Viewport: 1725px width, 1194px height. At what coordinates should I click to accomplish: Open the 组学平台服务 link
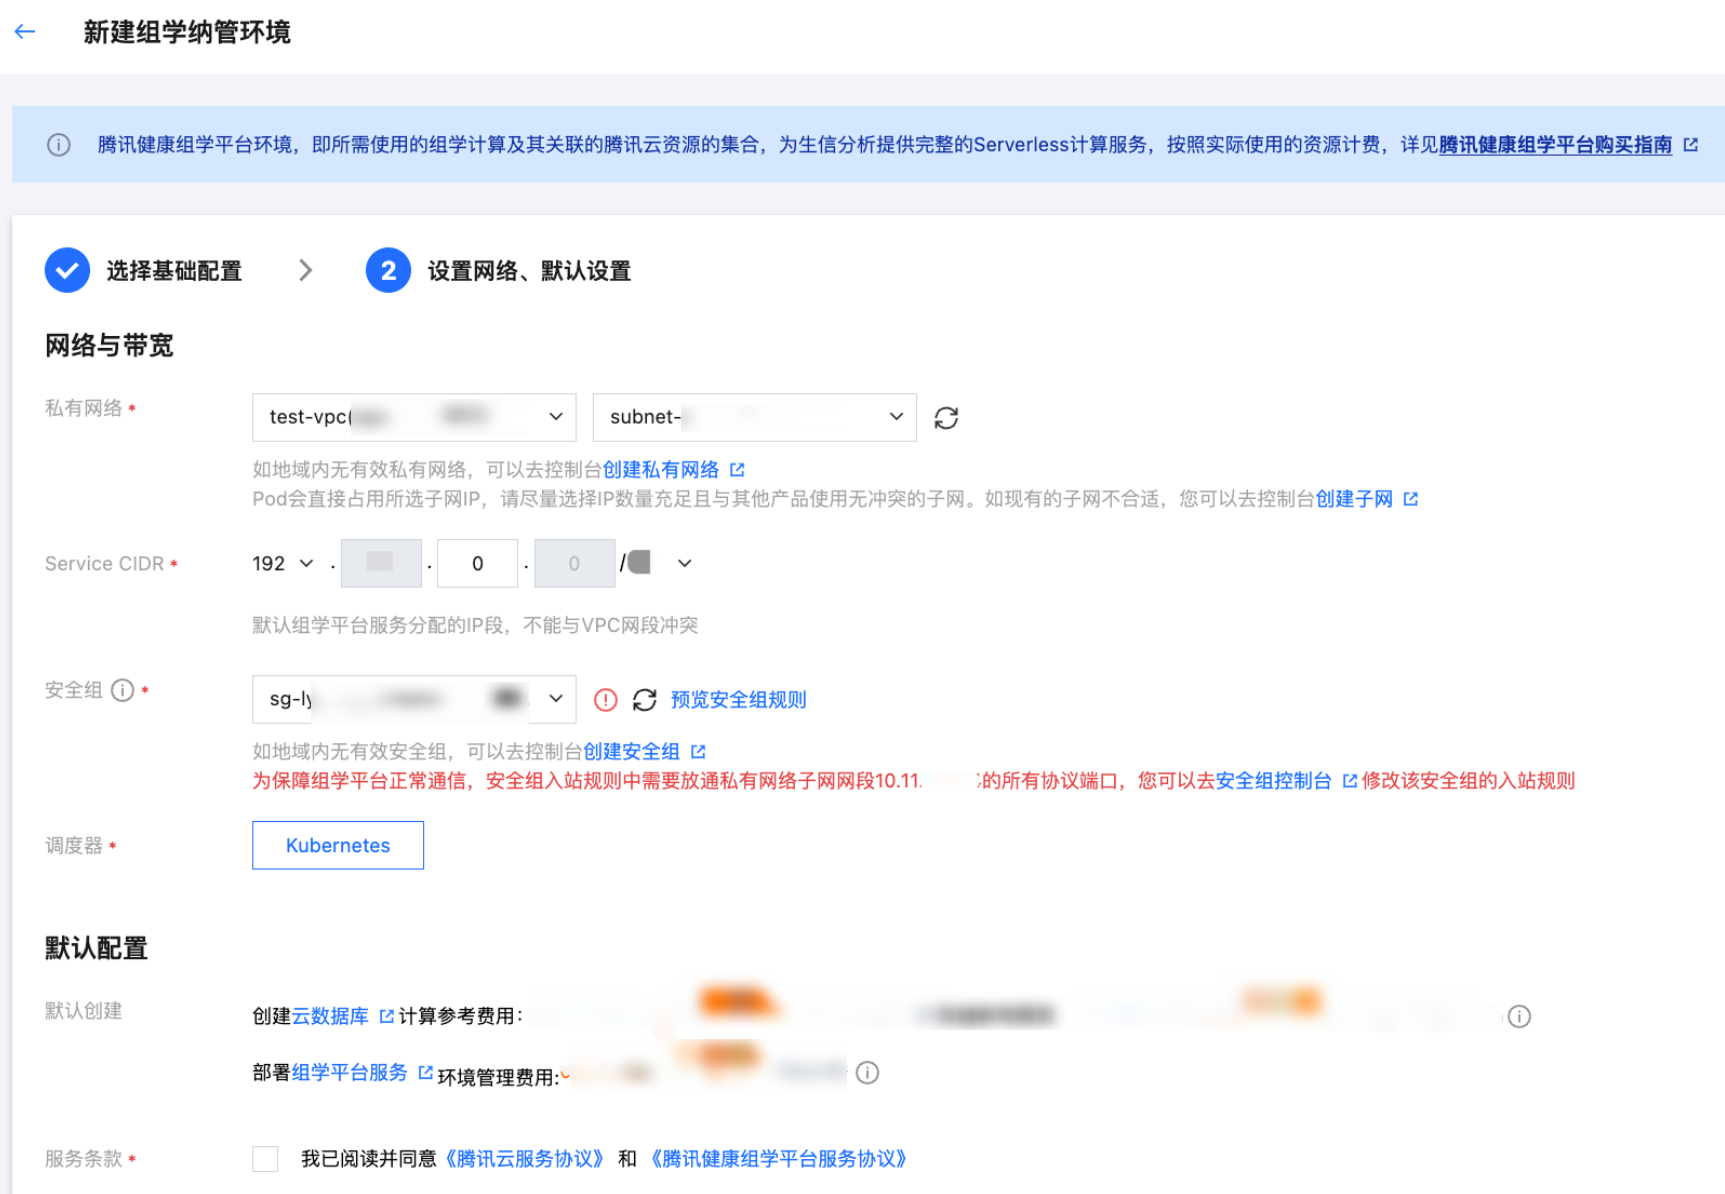click(349, 1073)
